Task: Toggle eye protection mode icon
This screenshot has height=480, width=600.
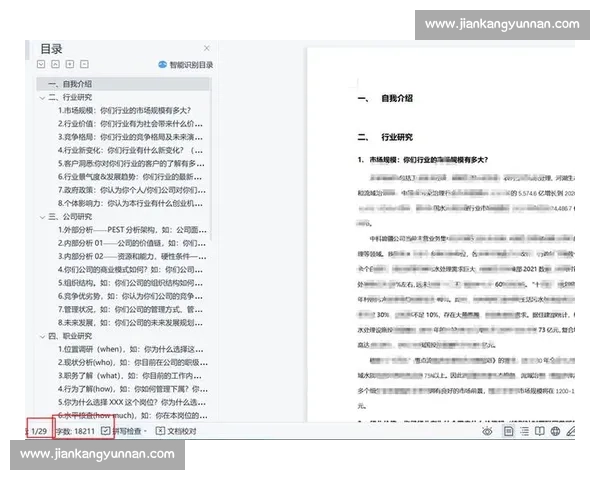Action: coord(487,431)
